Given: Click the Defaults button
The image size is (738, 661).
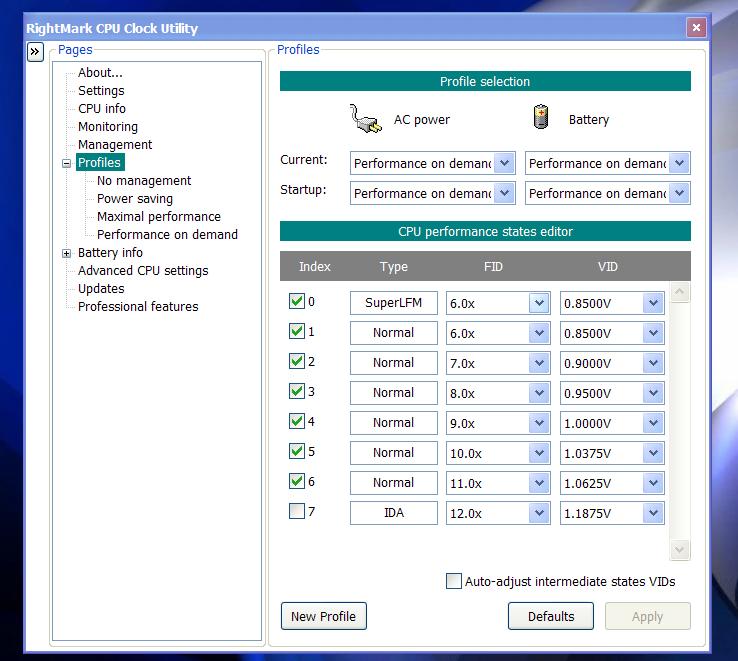Looking at the screenshot, I should [x=551, y=616].
